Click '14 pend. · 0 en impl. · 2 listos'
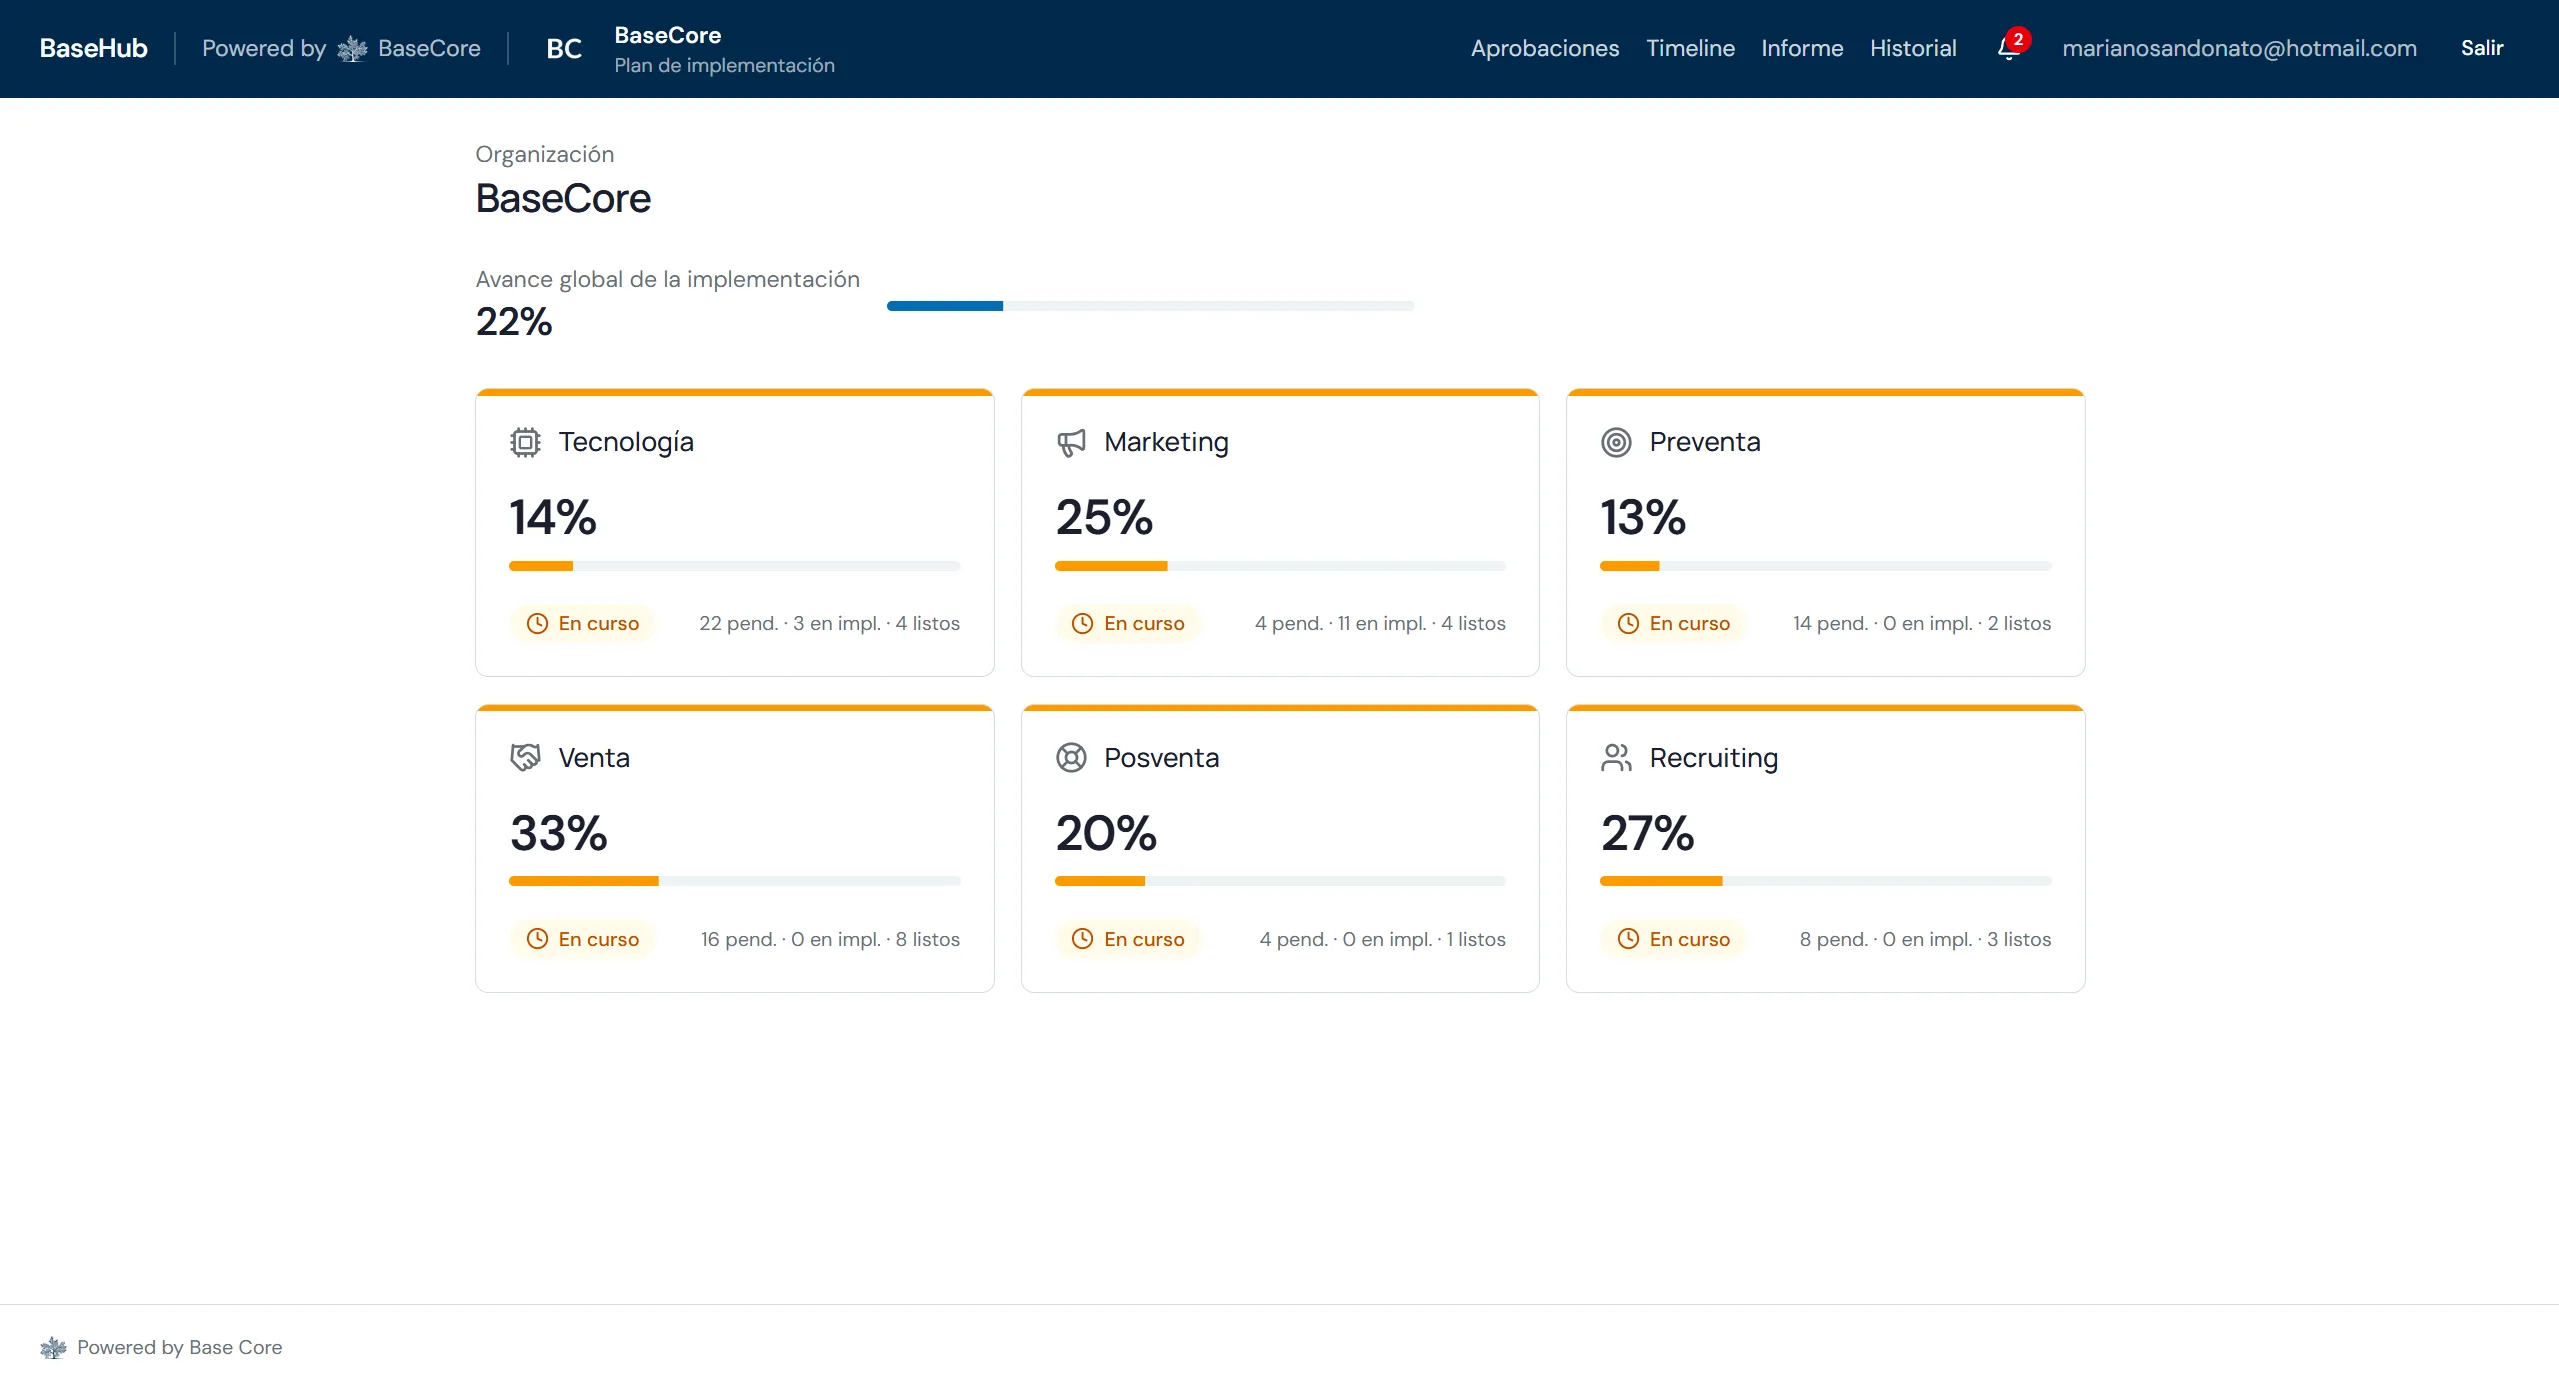Viewport: 2559px width, 1393px height. click(x=1921, y=623)
